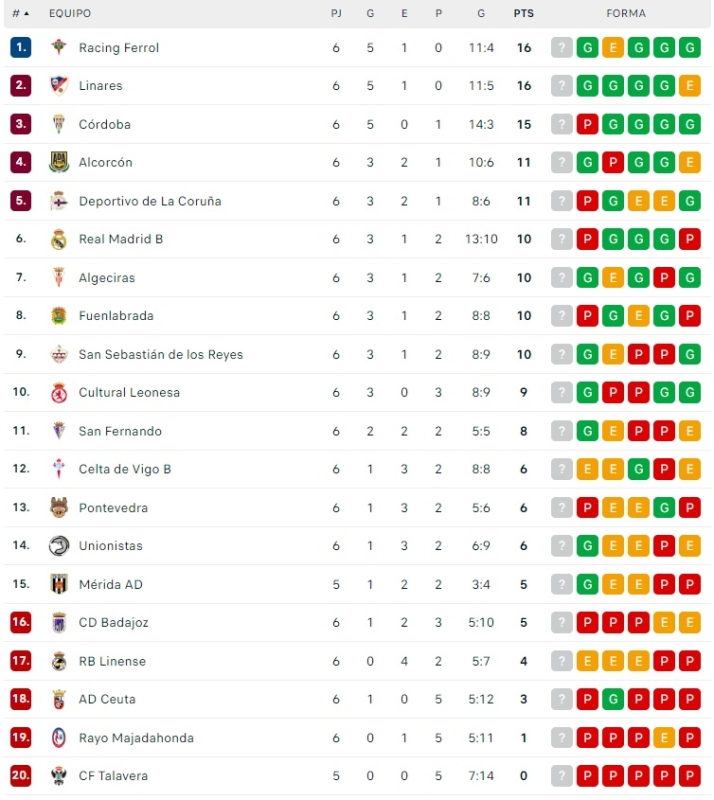Click the Cultural Leonesa crest icon

[x=59, y=393]
